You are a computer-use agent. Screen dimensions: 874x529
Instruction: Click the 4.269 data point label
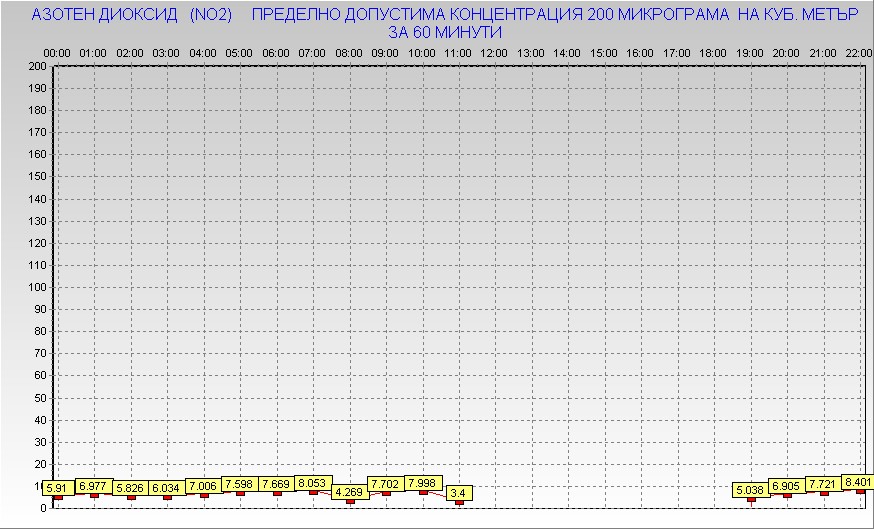(x=349, y=492)
